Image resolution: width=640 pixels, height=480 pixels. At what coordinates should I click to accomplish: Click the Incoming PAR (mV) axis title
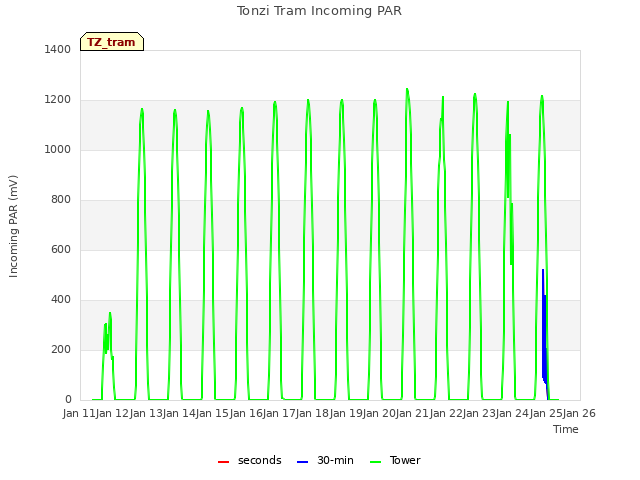click(13, 227)
